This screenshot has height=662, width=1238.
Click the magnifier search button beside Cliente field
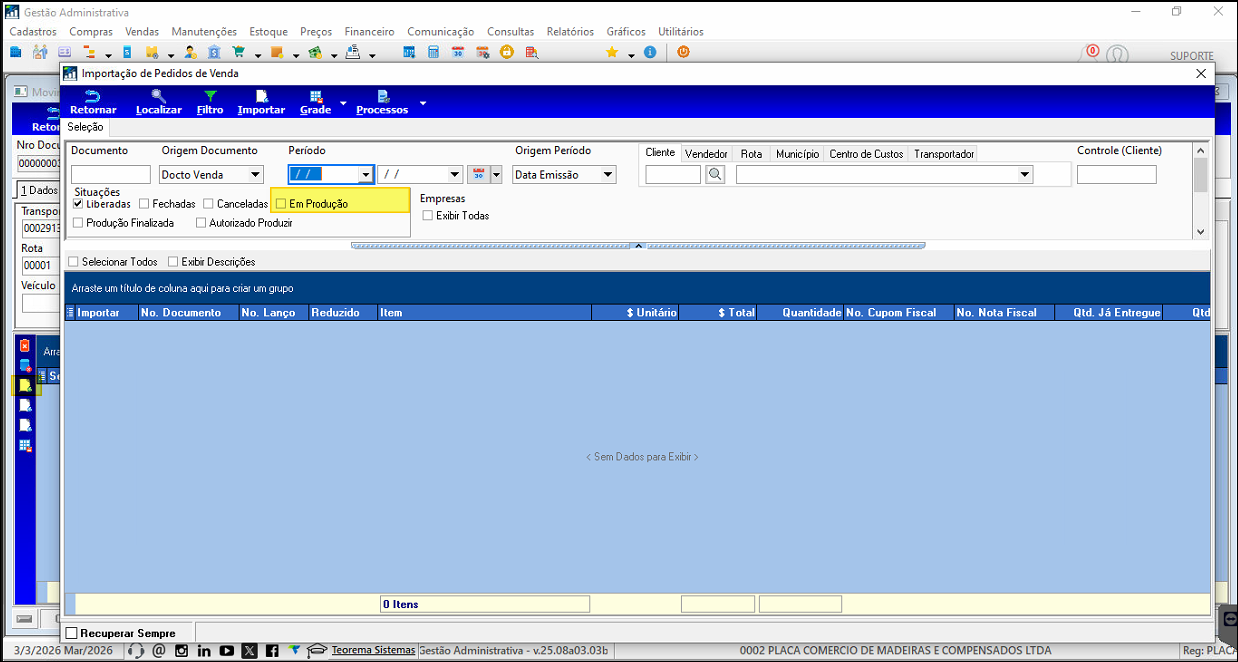[715, 175]
